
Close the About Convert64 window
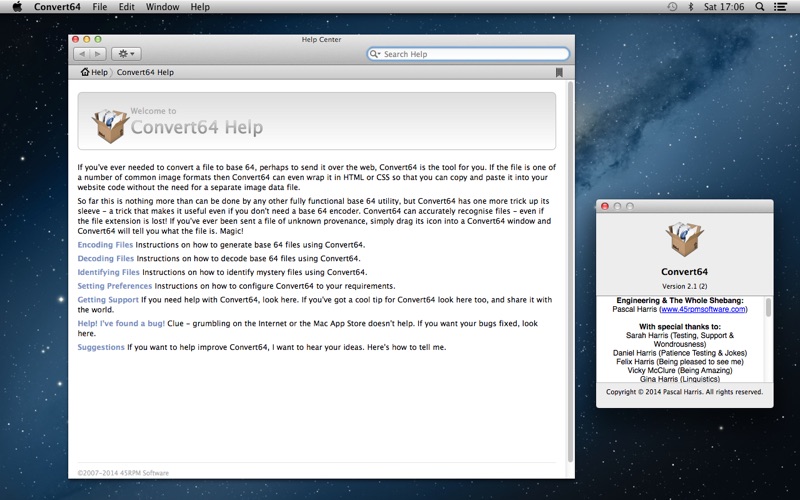click(x=605, y=206)
